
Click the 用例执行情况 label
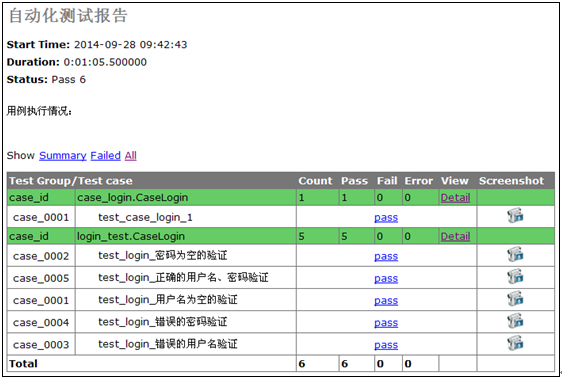(39, 111)
